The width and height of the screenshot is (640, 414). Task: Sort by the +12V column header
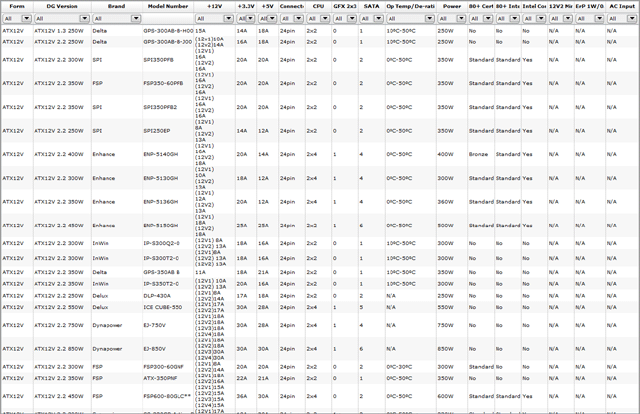[x=215, y=6]
